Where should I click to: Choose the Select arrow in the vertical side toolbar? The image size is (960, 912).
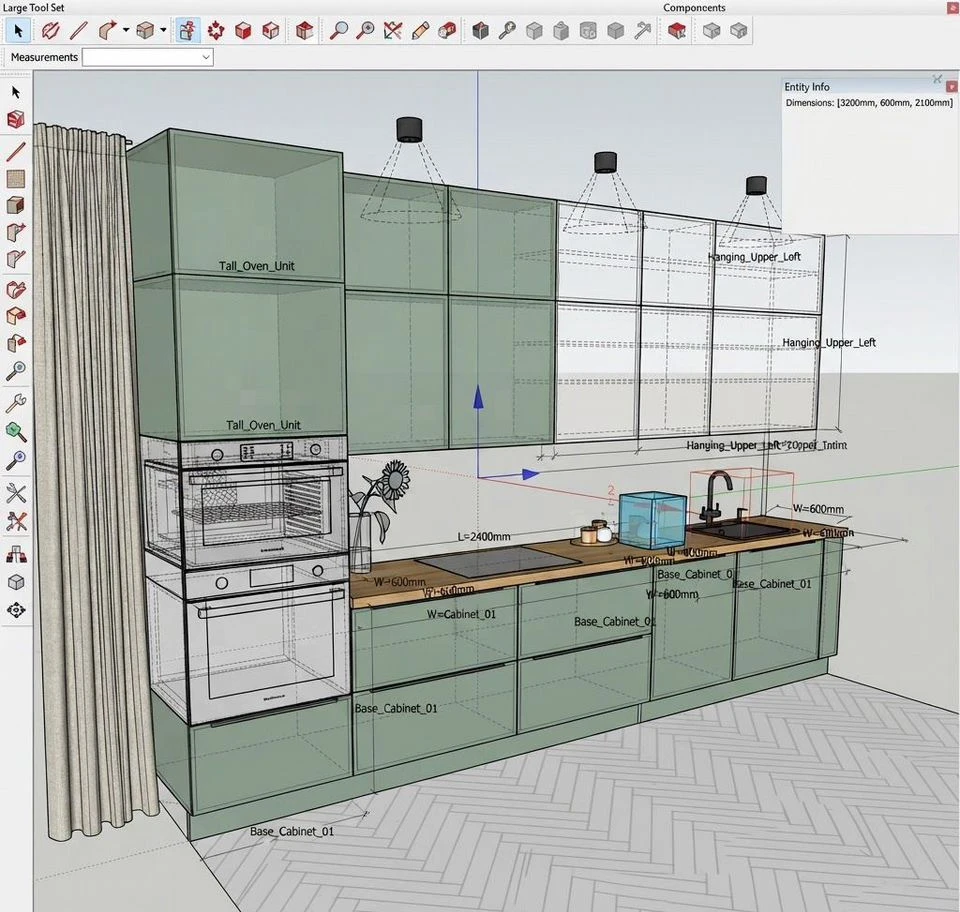point(16,92)
